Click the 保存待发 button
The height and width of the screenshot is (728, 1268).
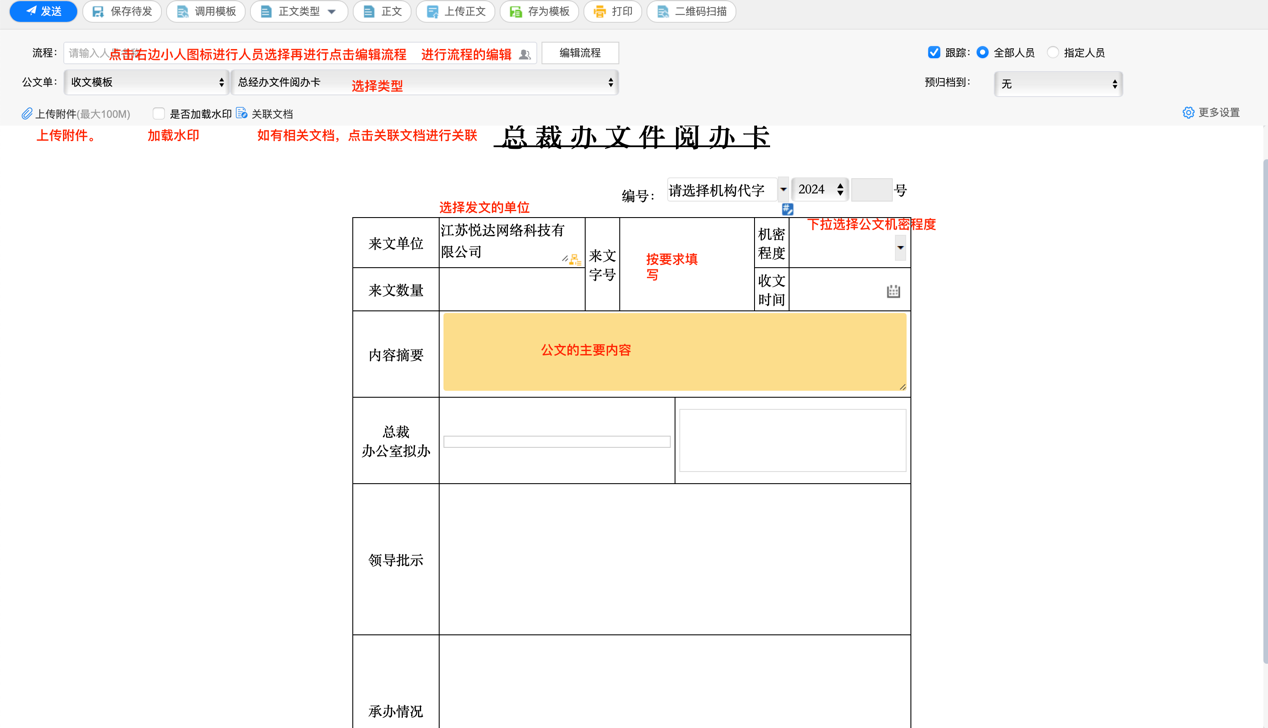point(122,11)
